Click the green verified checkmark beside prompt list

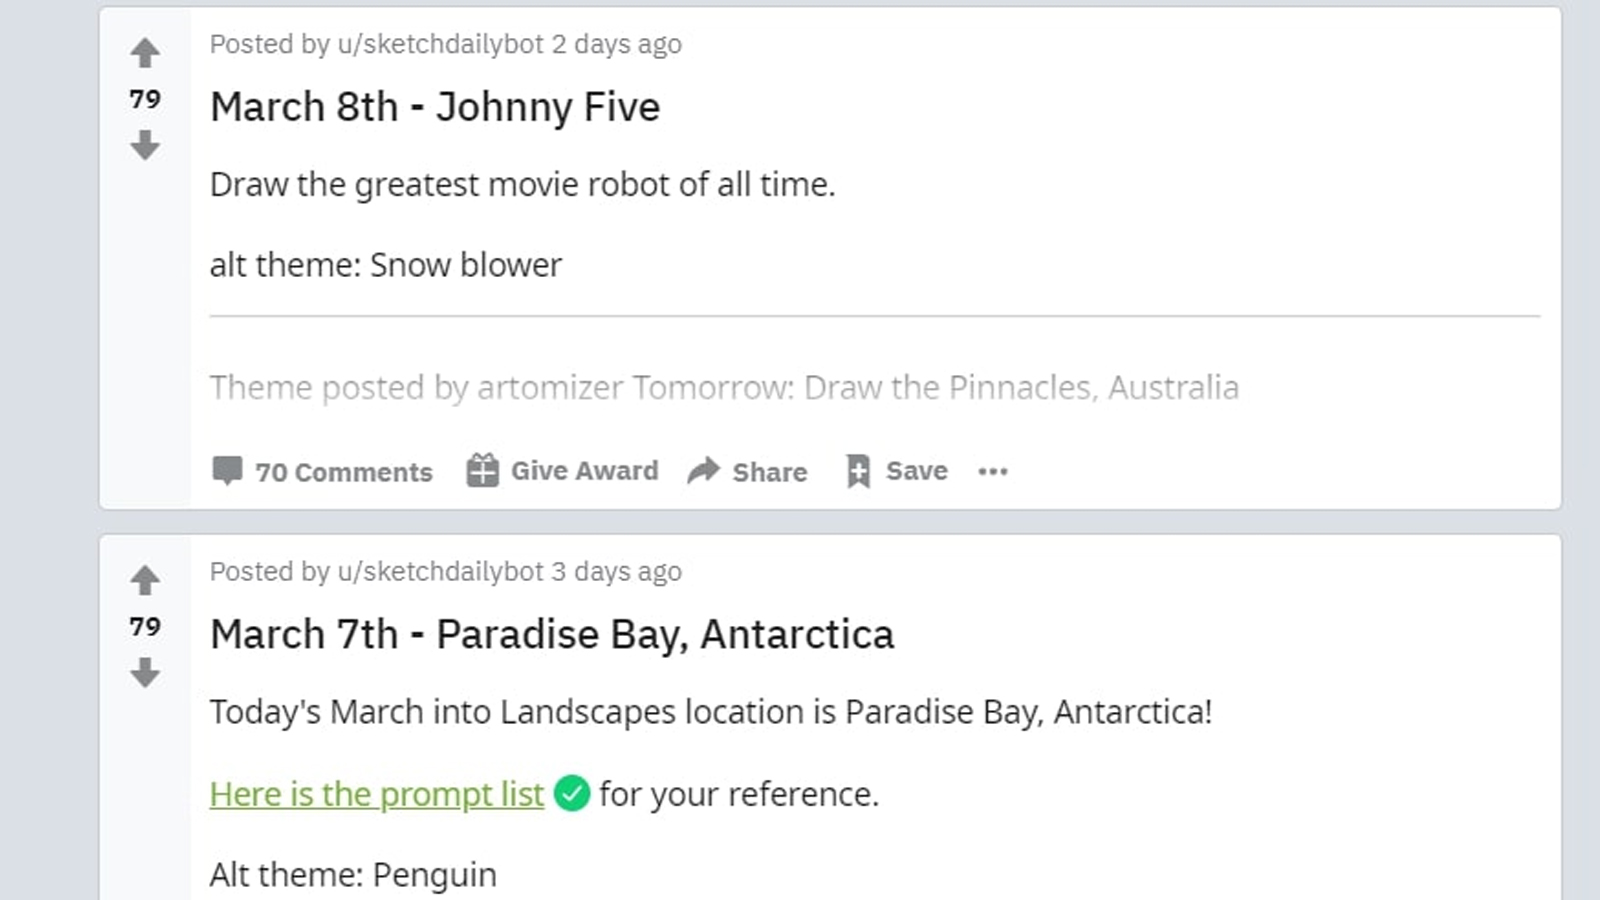pyautogui.click(x=572, y=794)
